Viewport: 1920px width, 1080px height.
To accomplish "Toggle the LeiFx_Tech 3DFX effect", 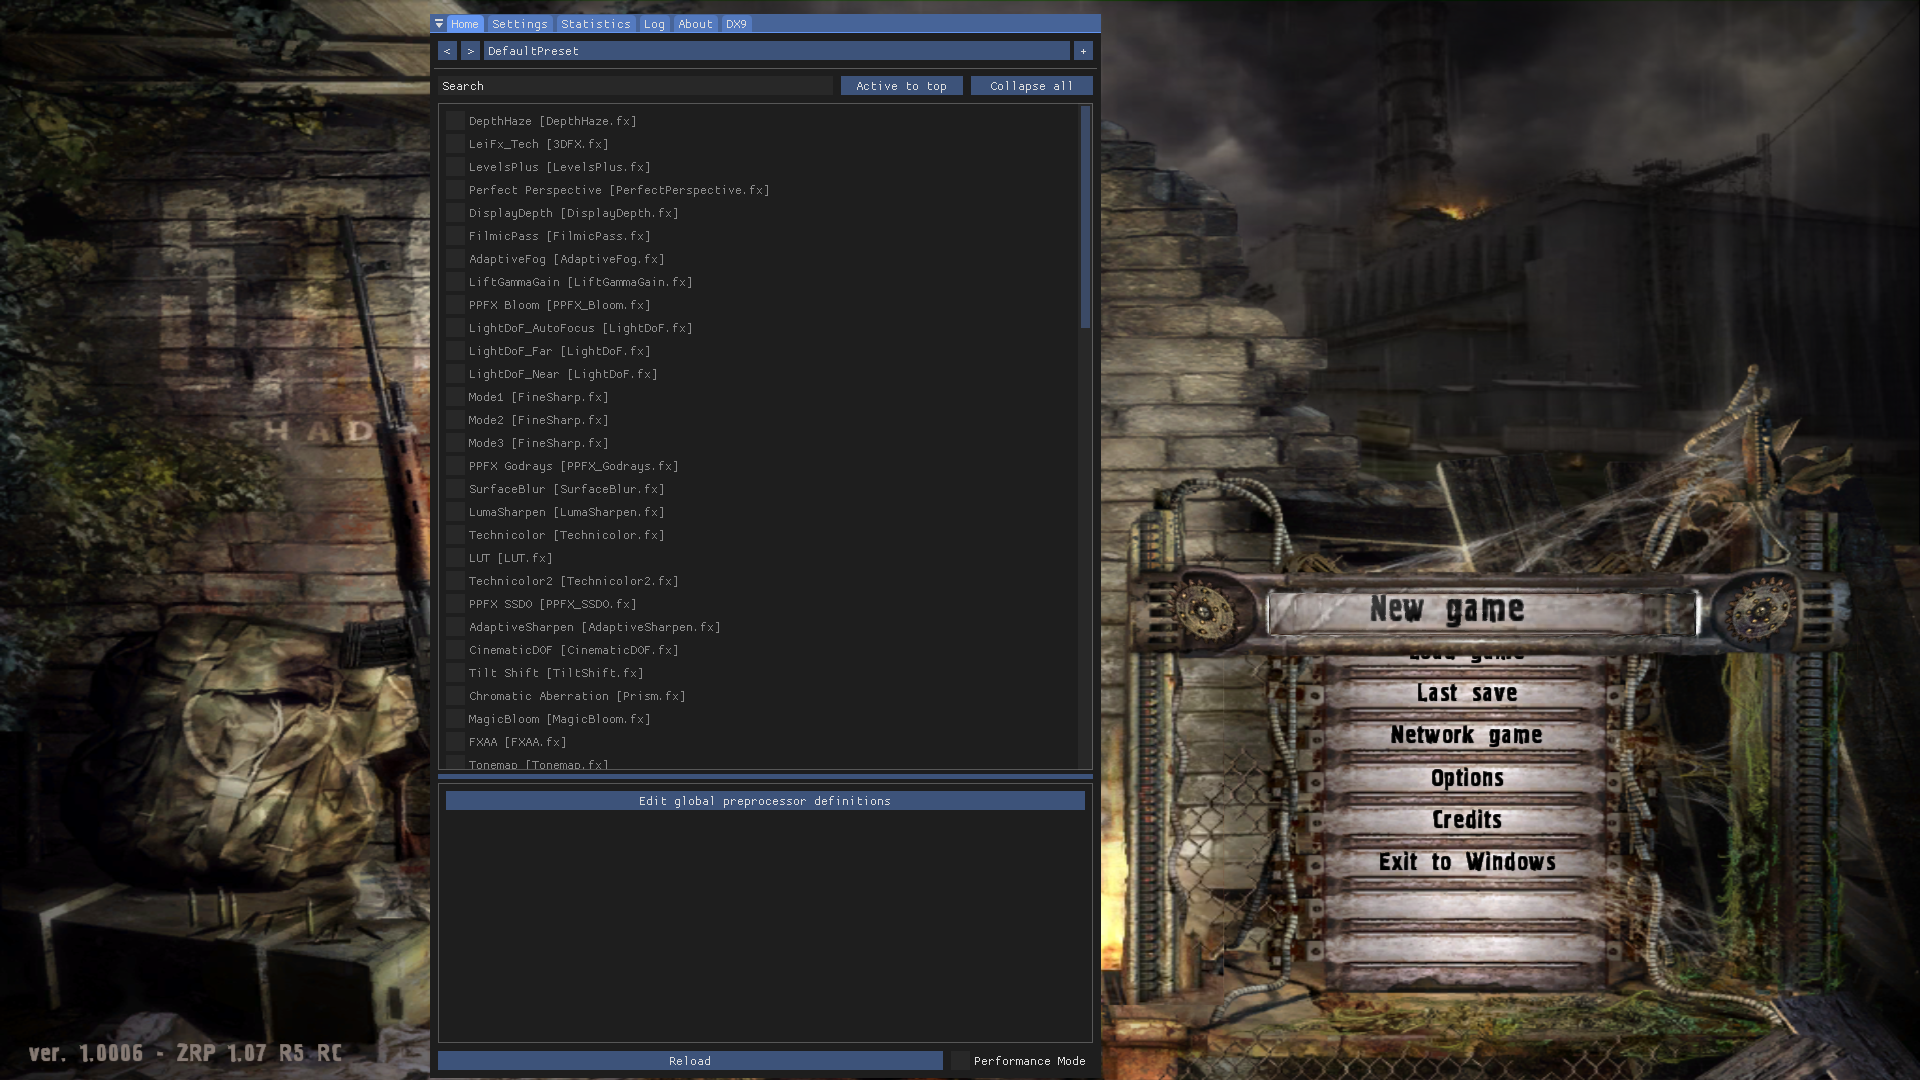I will tap(455, 144).
